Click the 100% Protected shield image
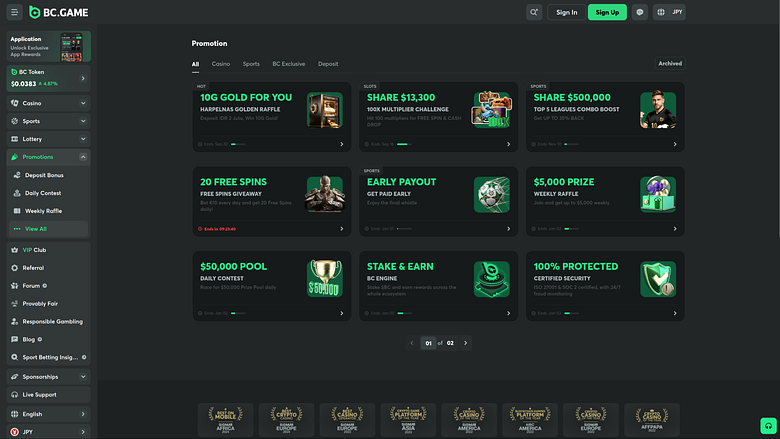Viewport: 780px width, 439px height. click(658, 279)
